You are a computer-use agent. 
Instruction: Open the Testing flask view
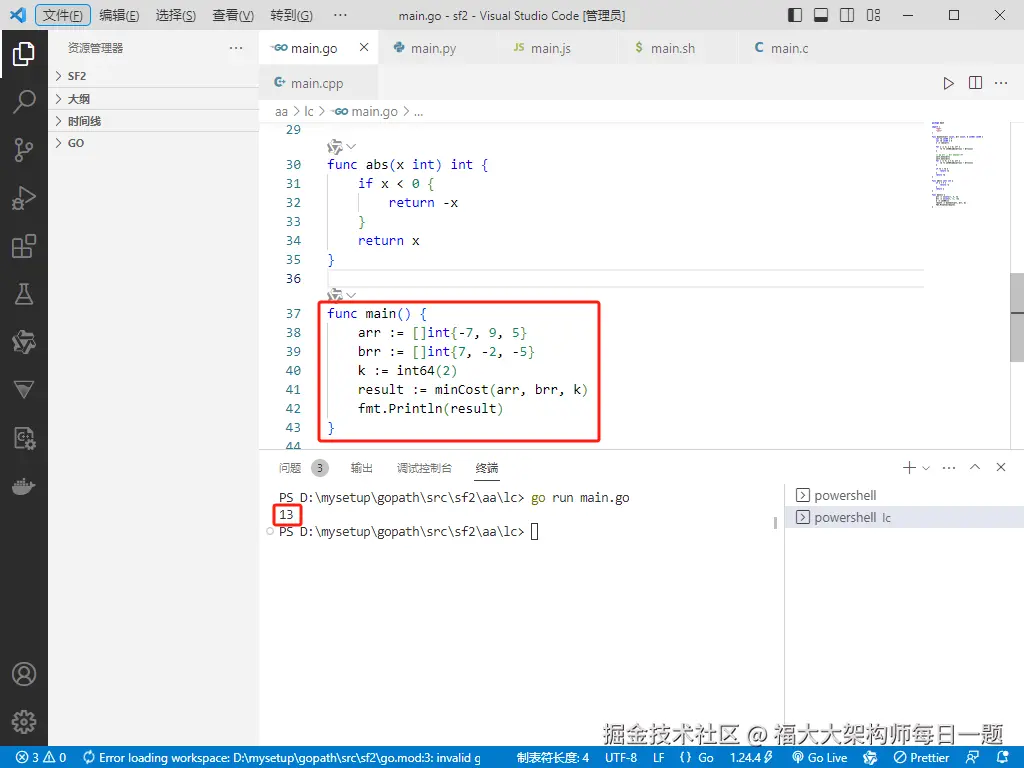[24, 295]
